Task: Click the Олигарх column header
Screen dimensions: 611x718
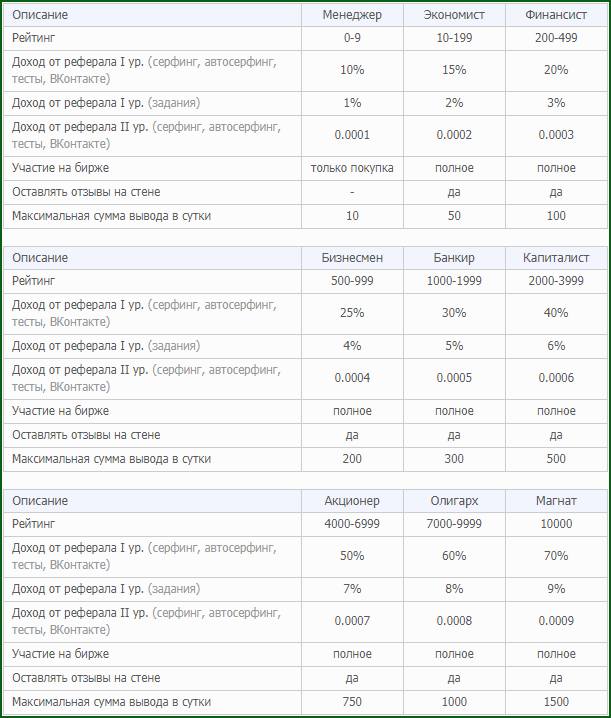Action: [x=454, y=500]
